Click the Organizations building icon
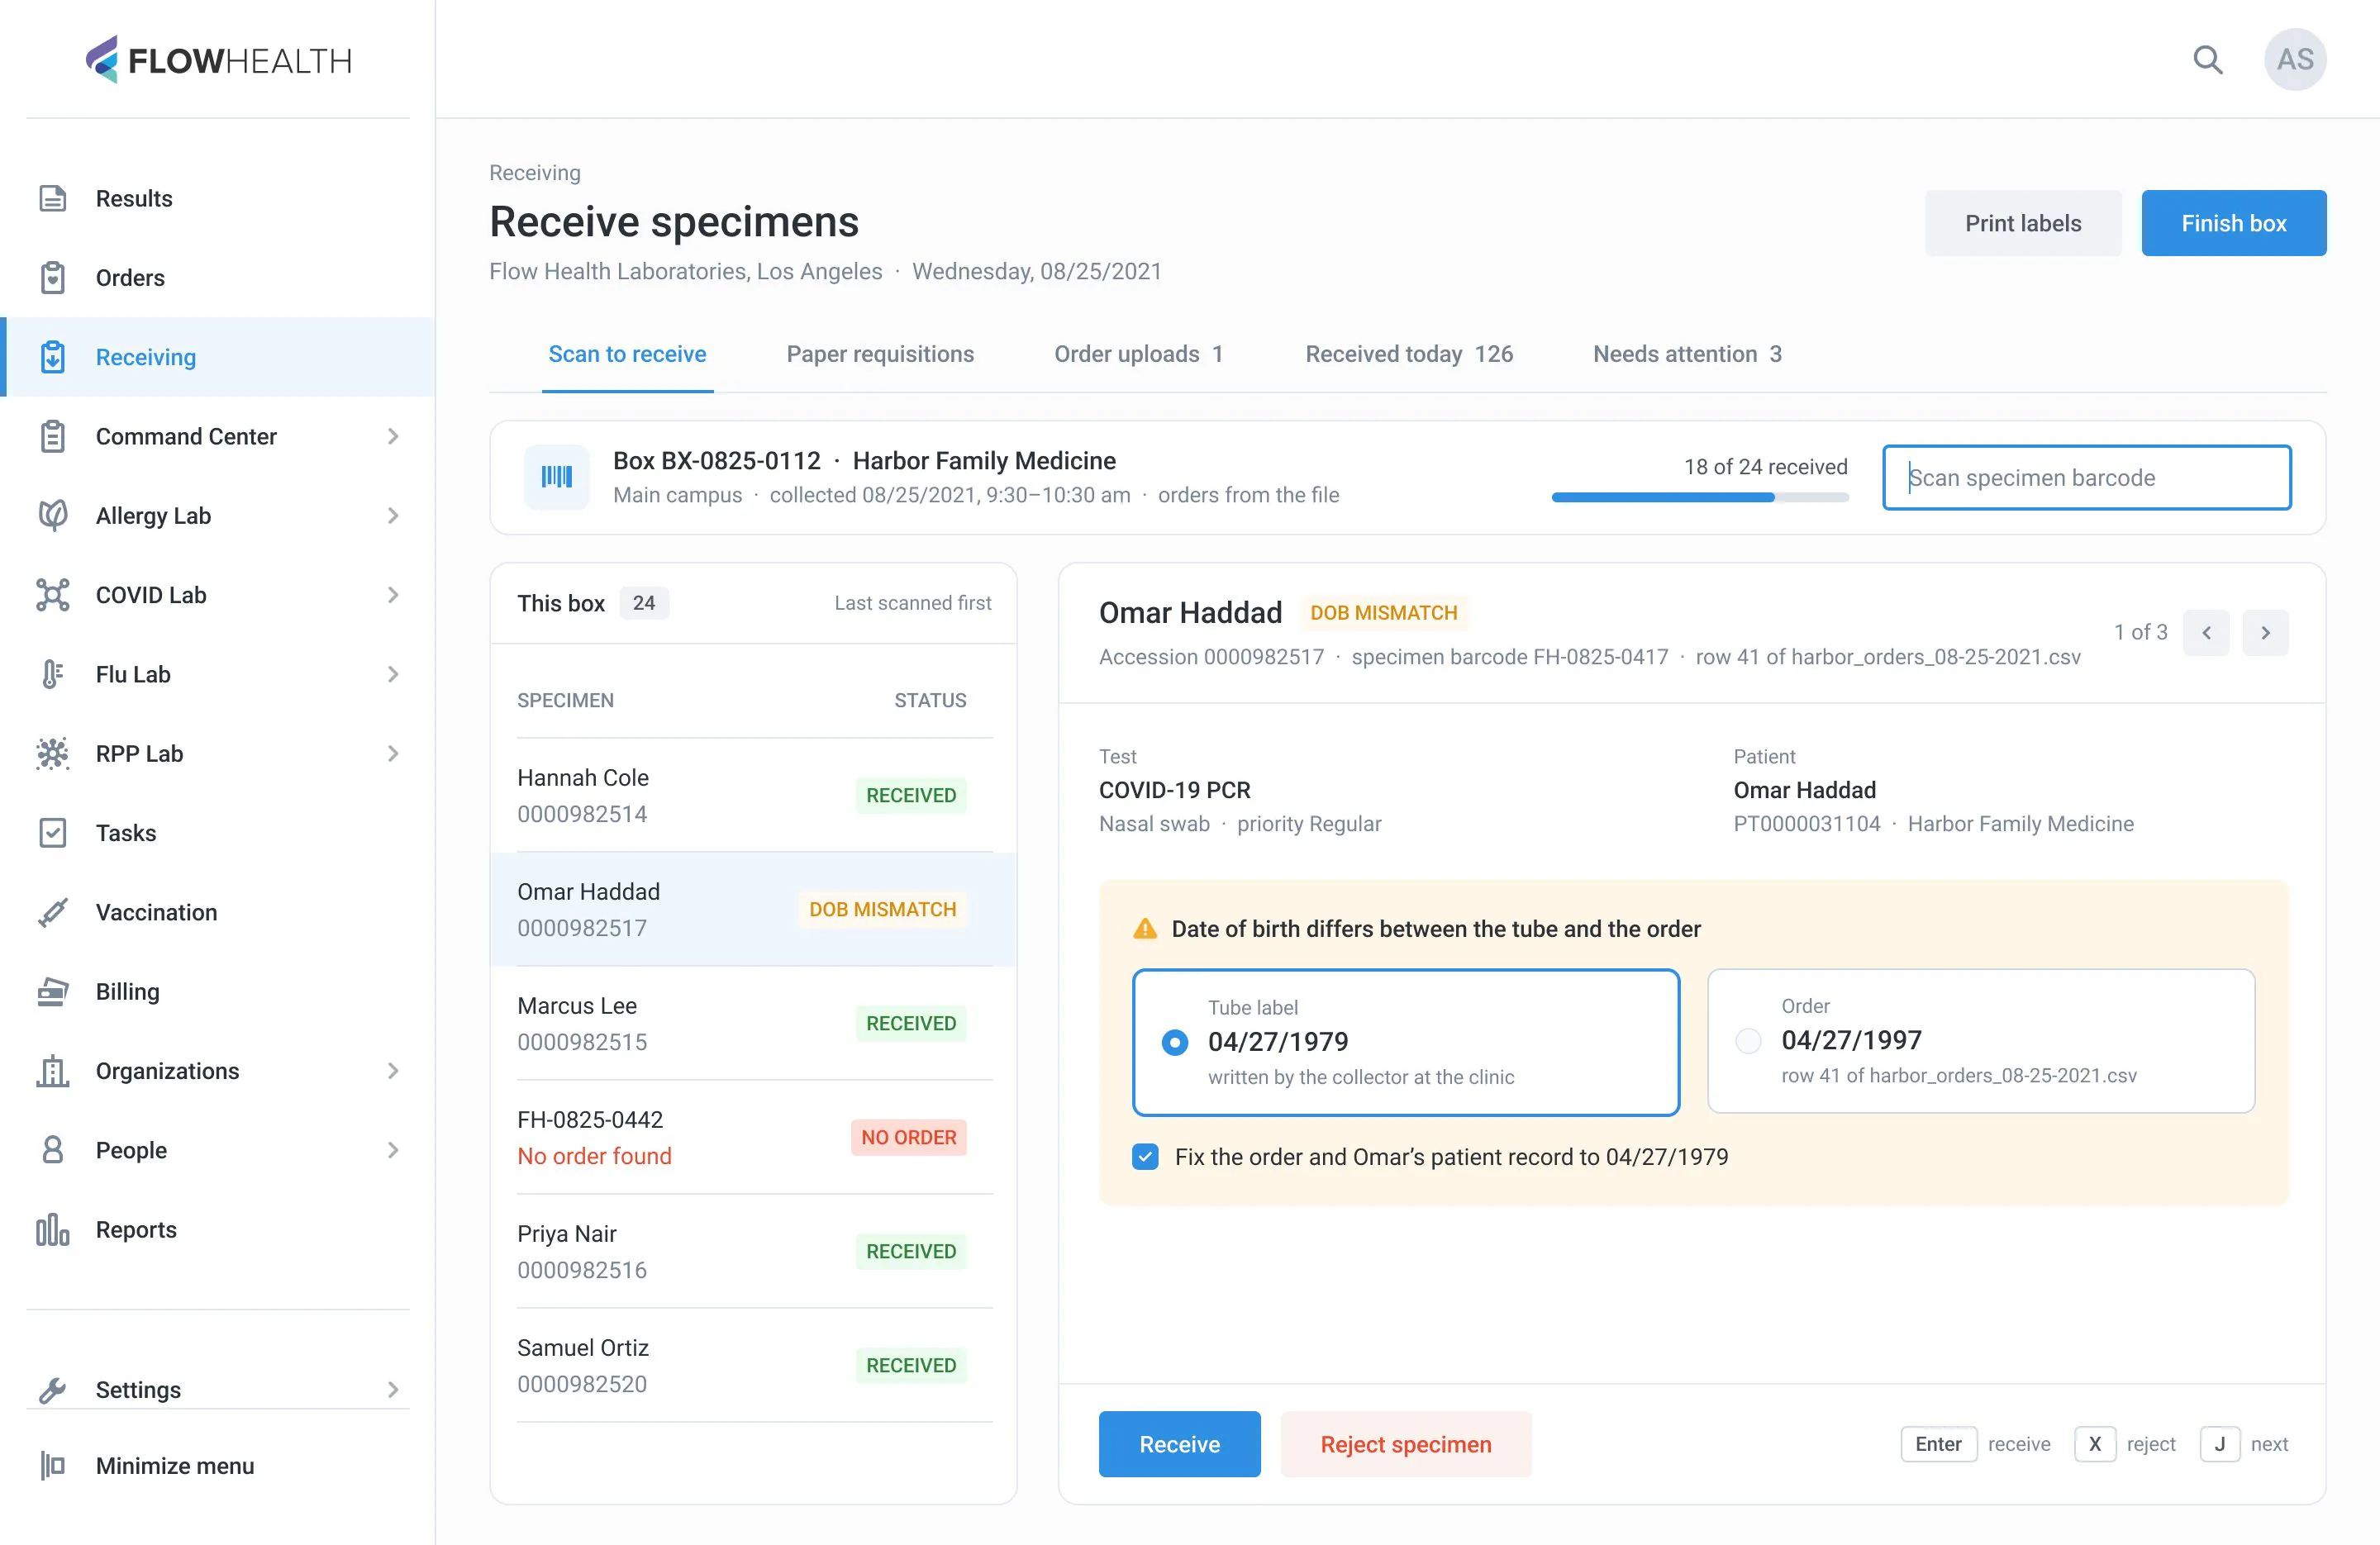This screenshot has height=1545, width=2380. tap(53, 1070)
